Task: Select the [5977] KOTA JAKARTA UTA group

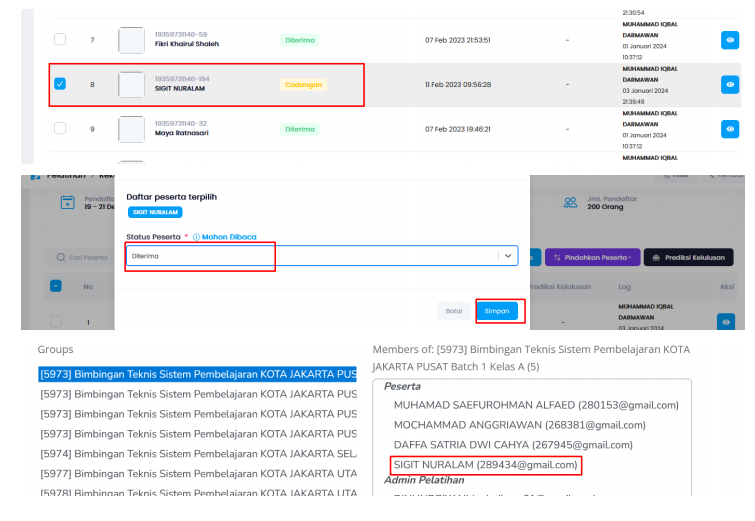Action: click(198, 473)
